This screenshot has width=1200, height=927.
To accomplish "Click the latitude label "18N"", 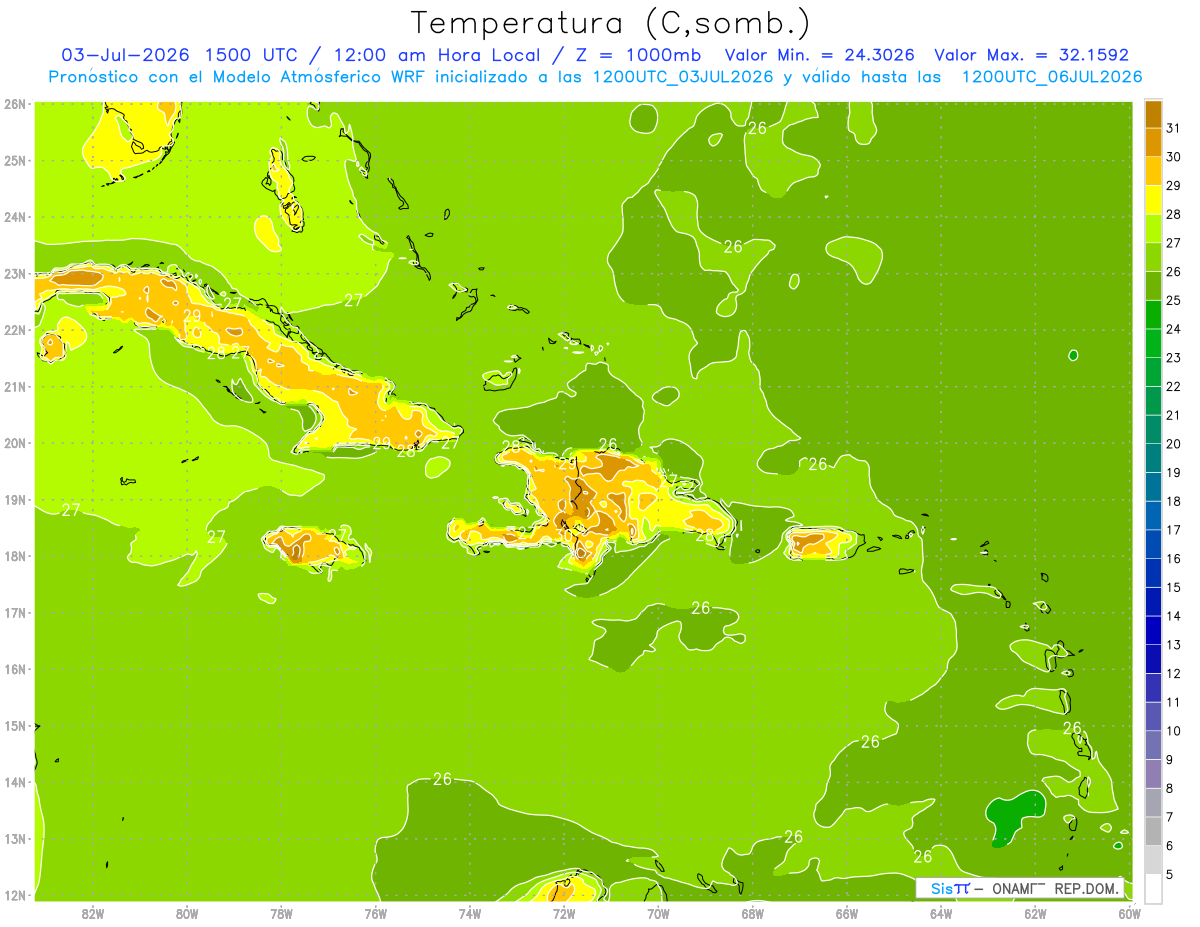I will 14,556.
